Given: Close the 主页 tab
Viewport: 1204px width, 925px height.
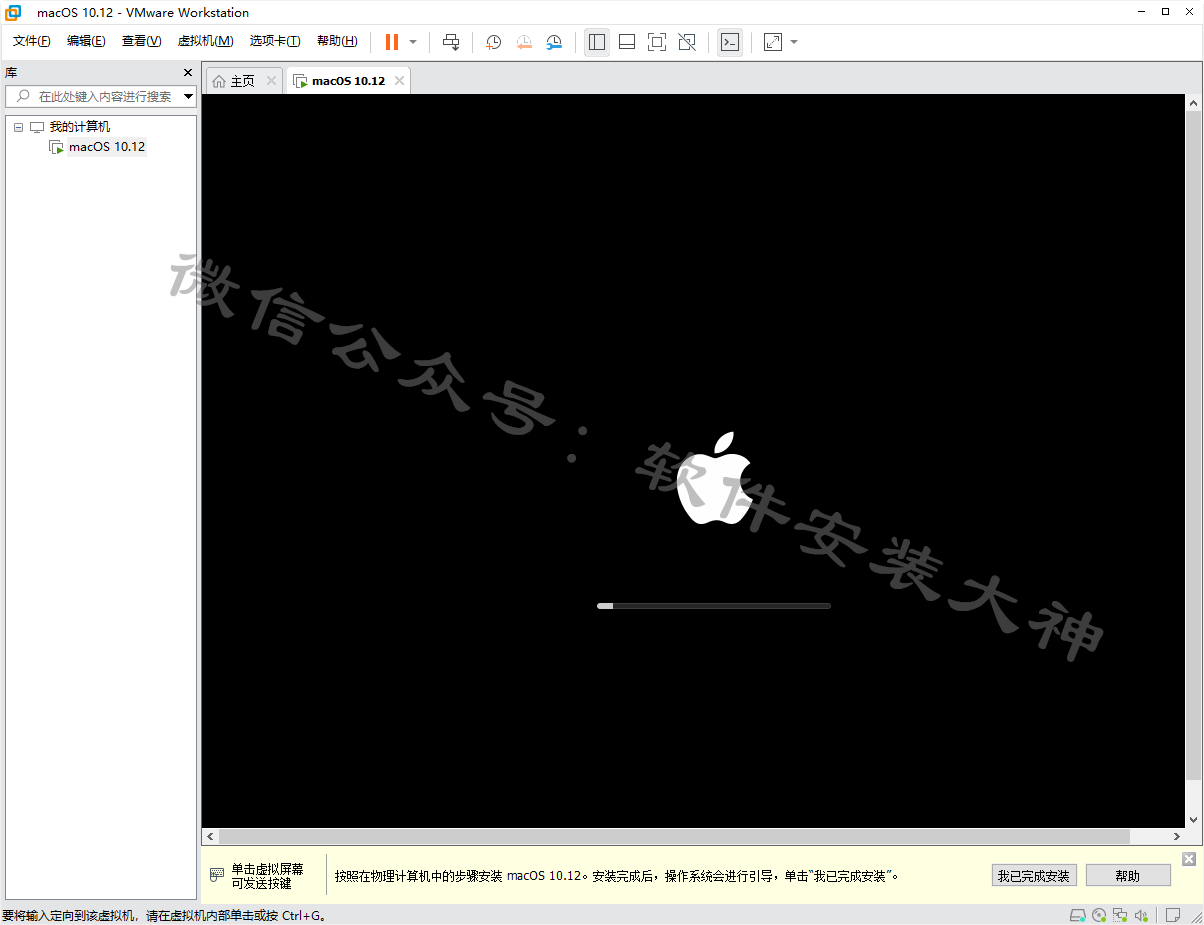Looking at the screenshot, I should [x=271, y=81].
